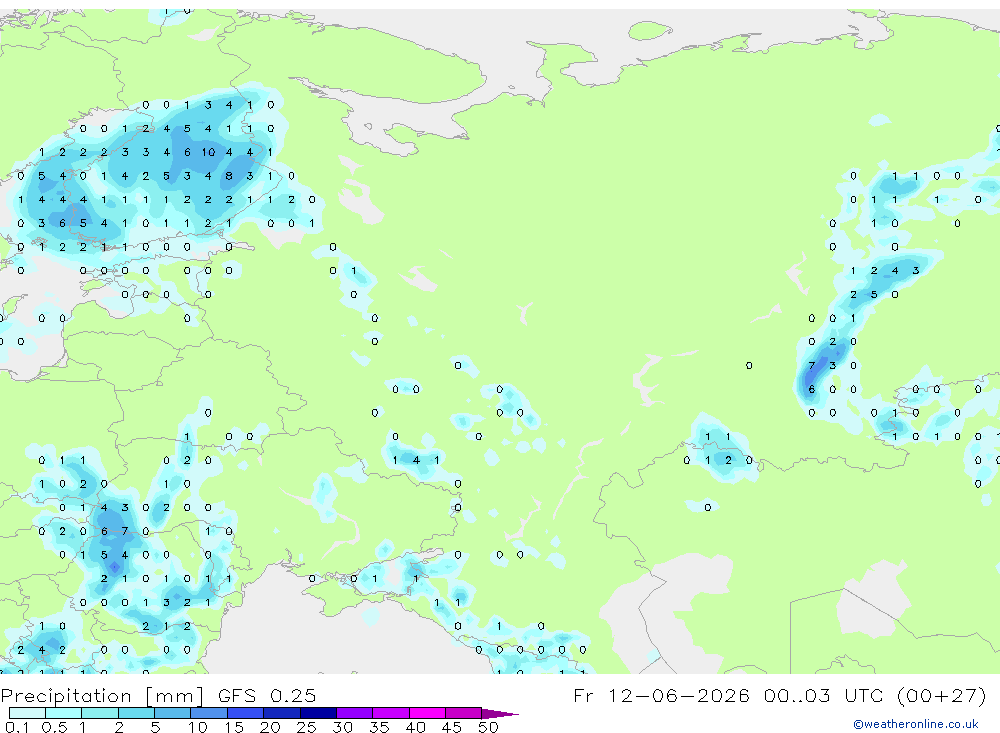
Task: Click the 'GFS 0.25' model label
Action: (267, 695)
